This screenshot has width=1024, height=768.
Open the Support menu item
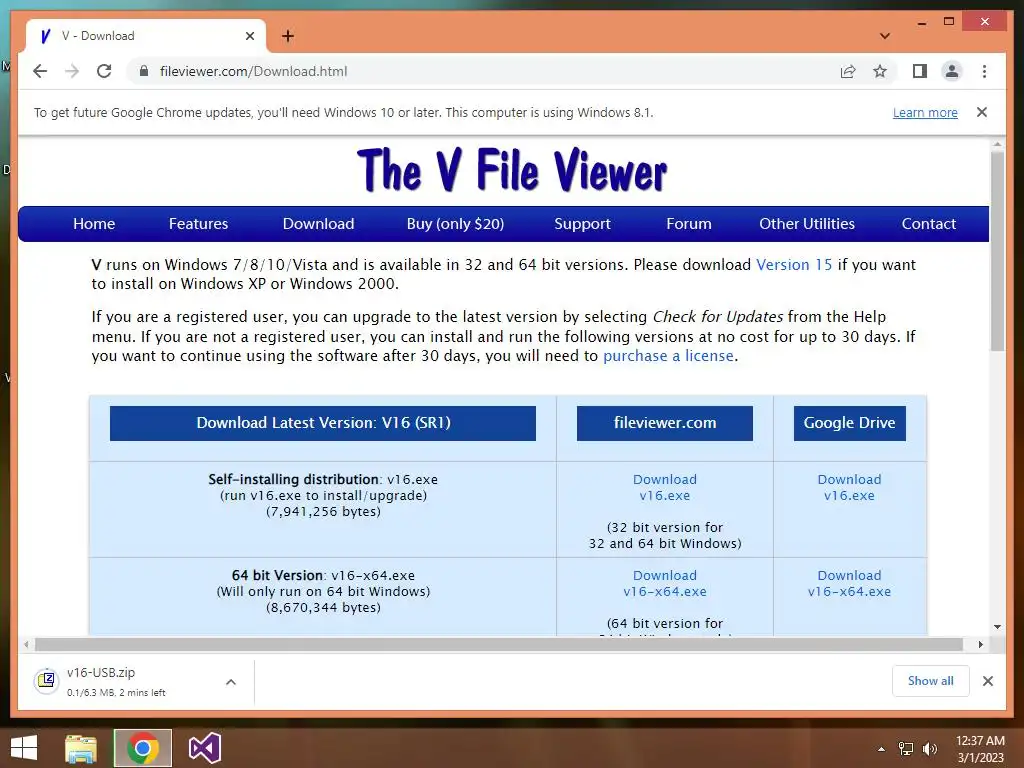[583, 224]
